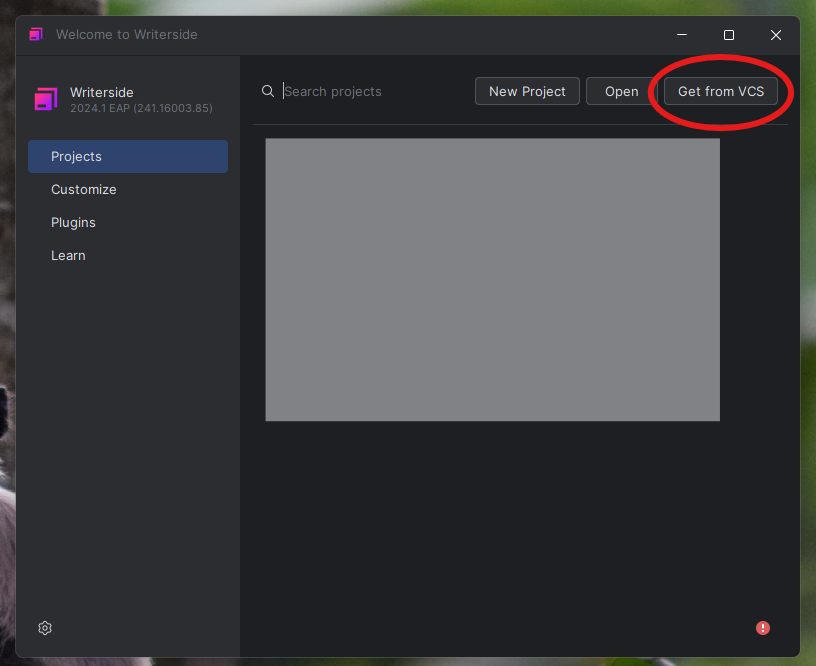
Task: Minimize the Welcome to Writerside window
Action: click(x=683, y=35)
